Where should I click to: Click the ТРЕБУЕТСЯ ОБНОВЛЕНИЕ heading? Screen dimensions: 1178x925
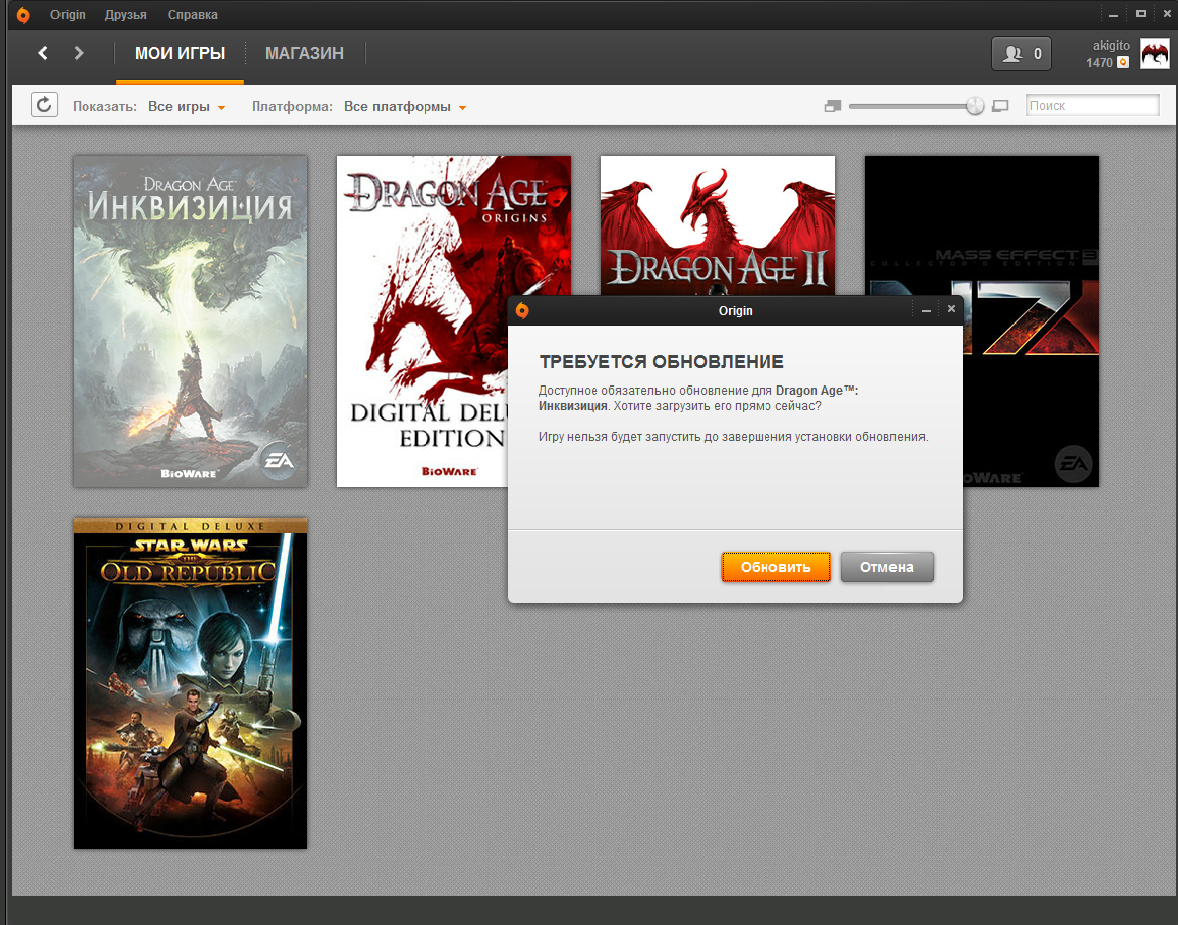661,361
